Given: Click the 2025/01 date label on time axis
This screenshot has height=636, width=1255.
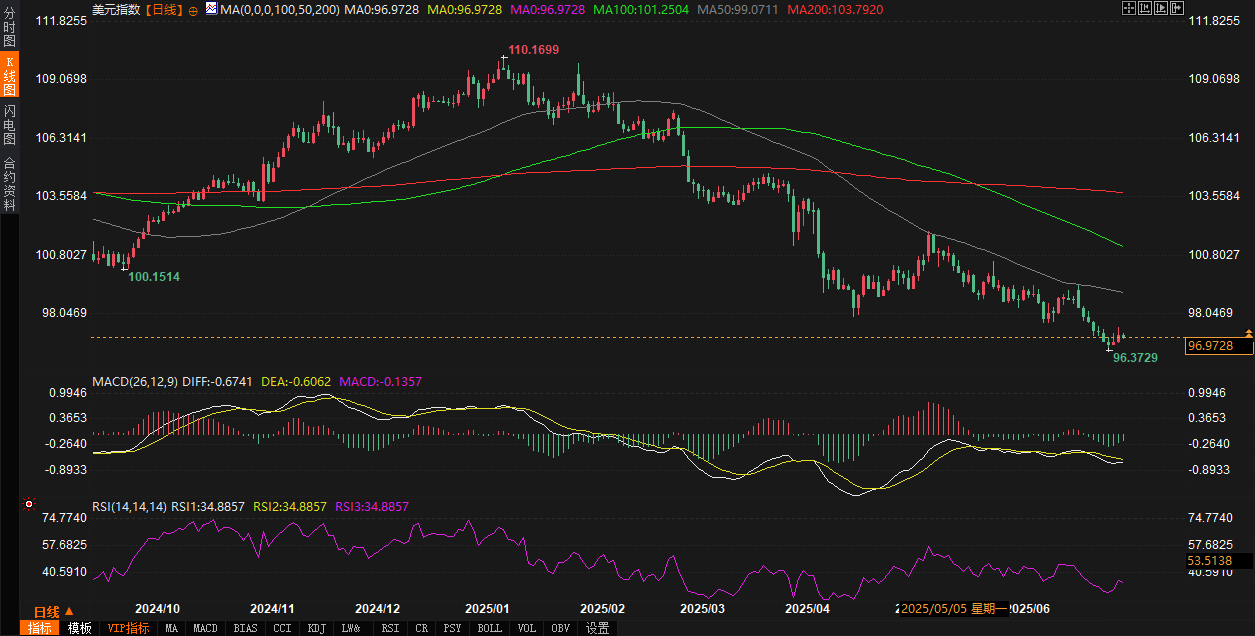Looking at the screenshot, I should 487,608.
